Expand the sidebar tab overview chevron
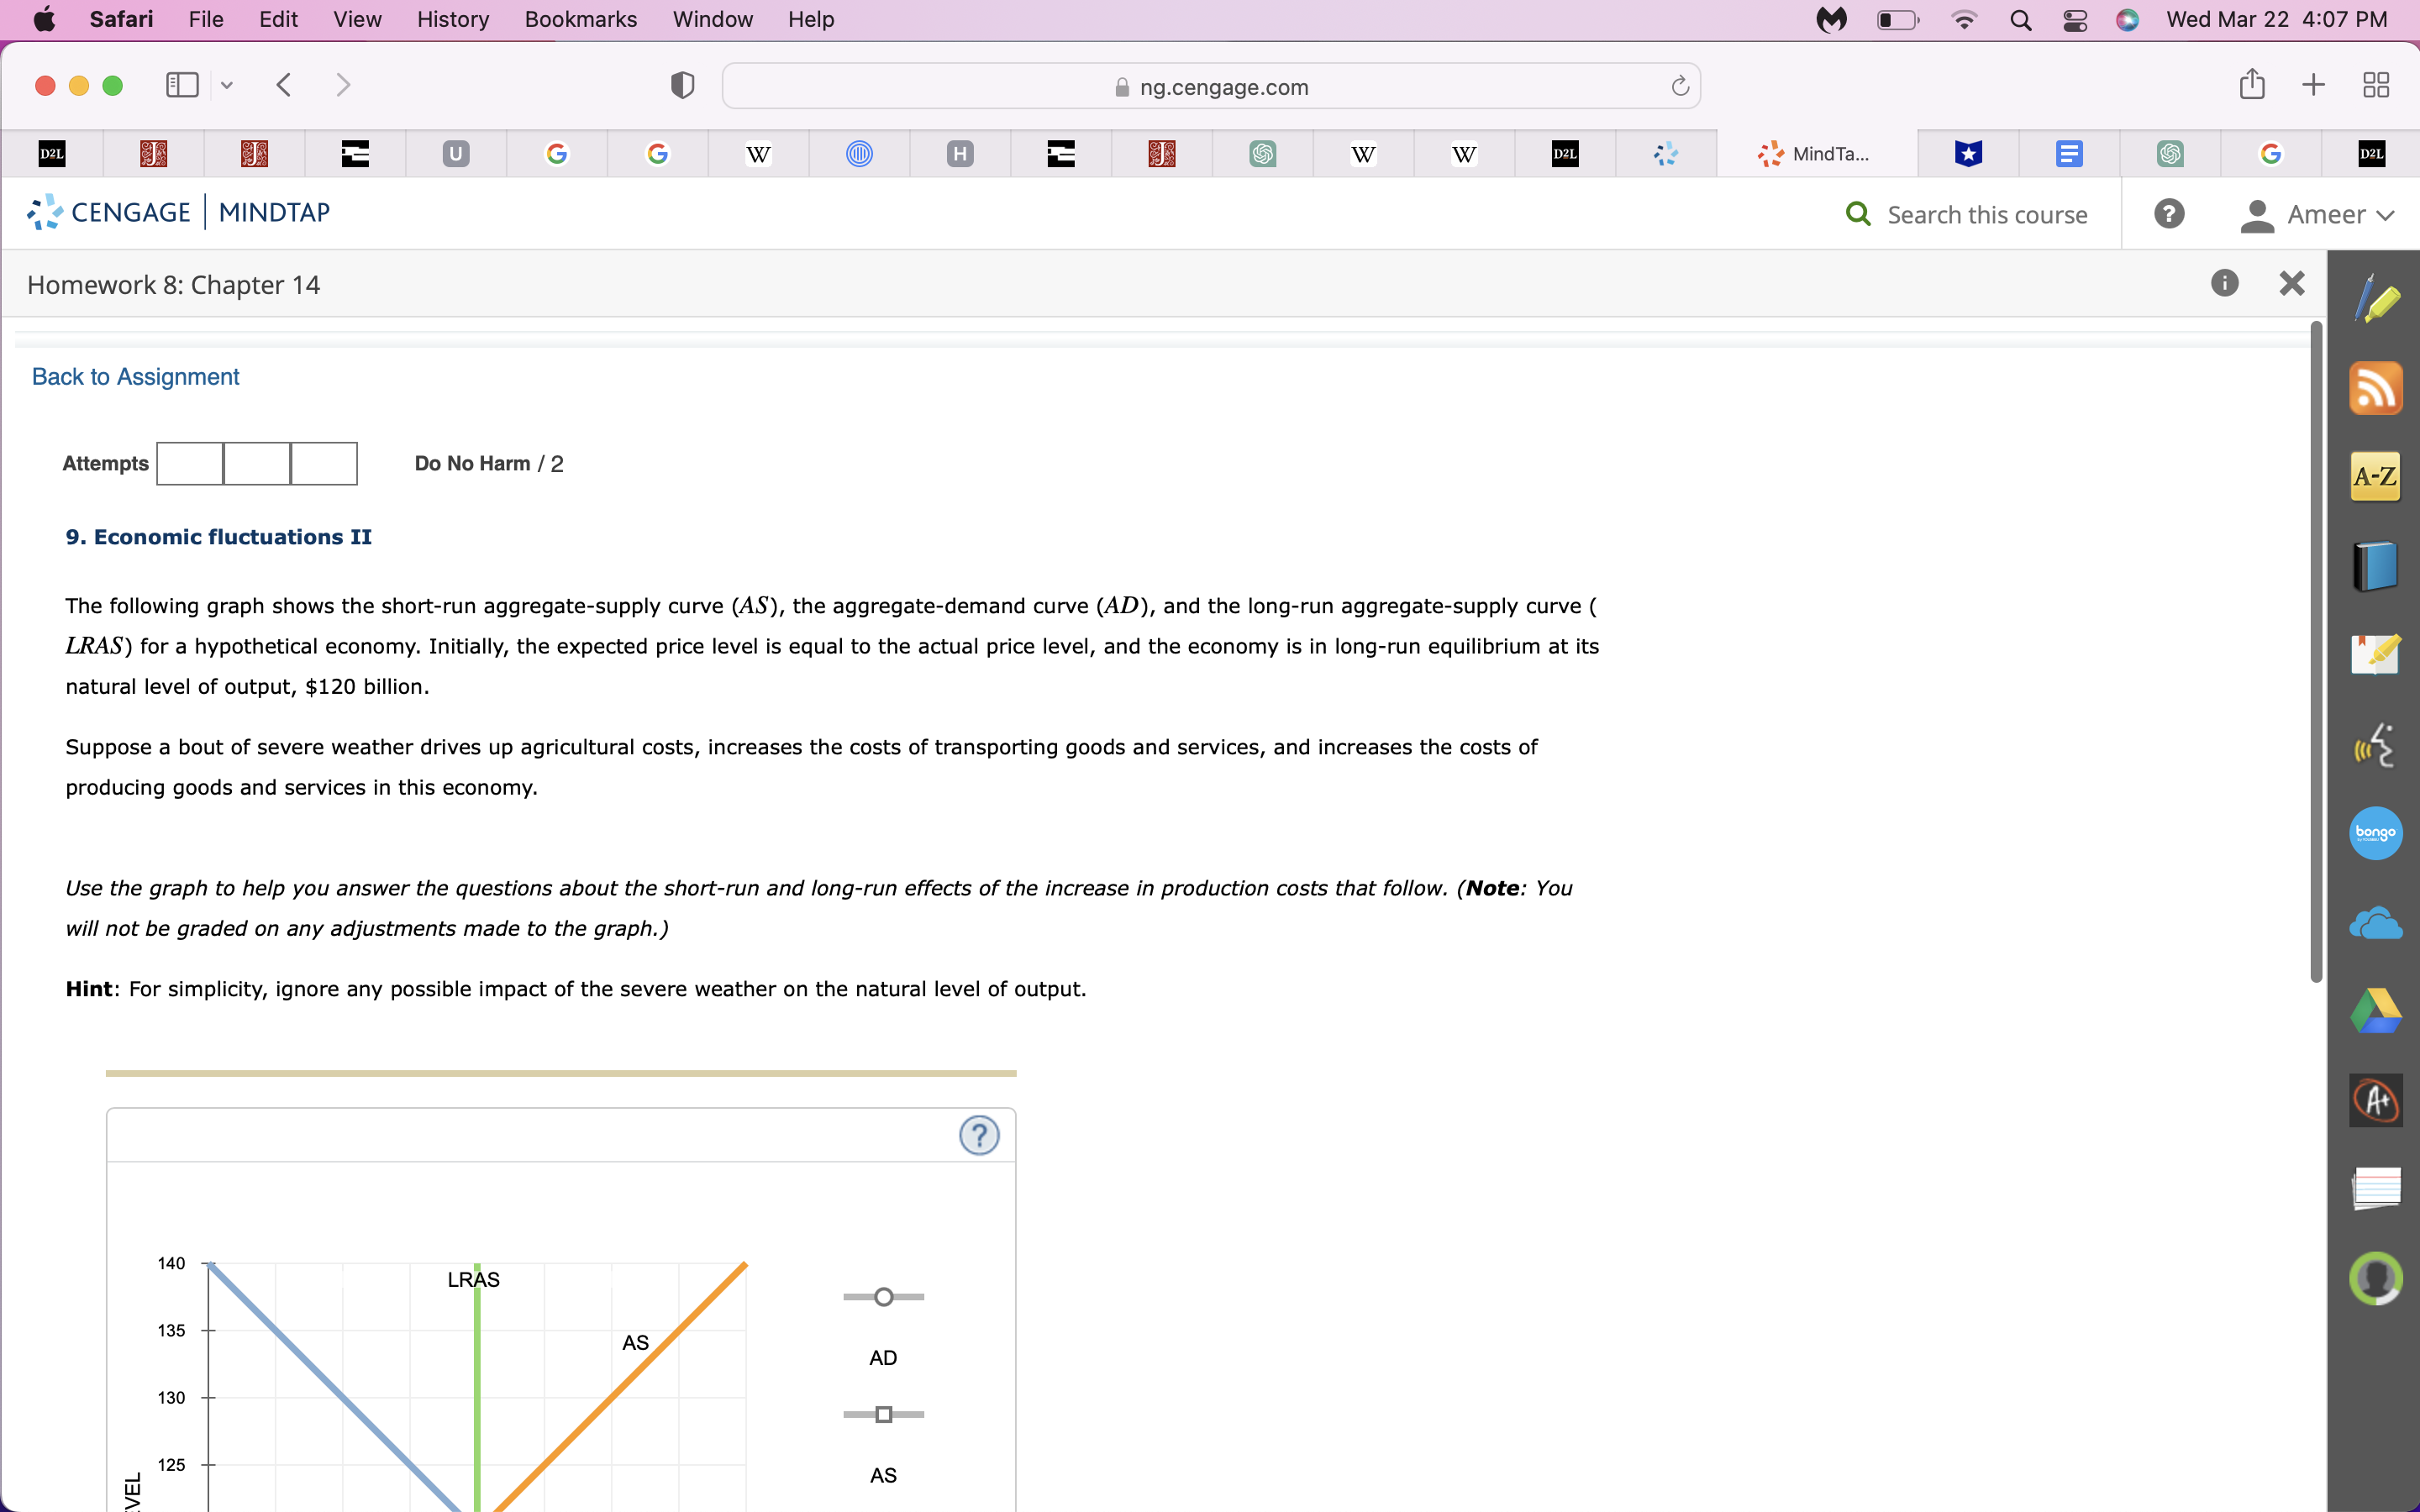The width and height of the screenshot is (2420, 1512). [x=227, y=85]
